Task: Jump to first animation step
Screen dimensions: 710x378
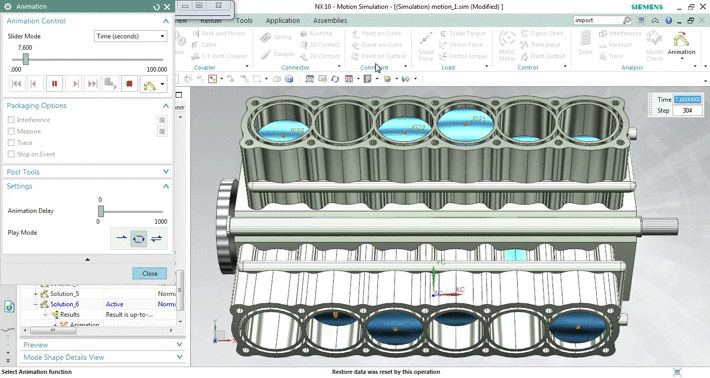Action: click(16, 84)
